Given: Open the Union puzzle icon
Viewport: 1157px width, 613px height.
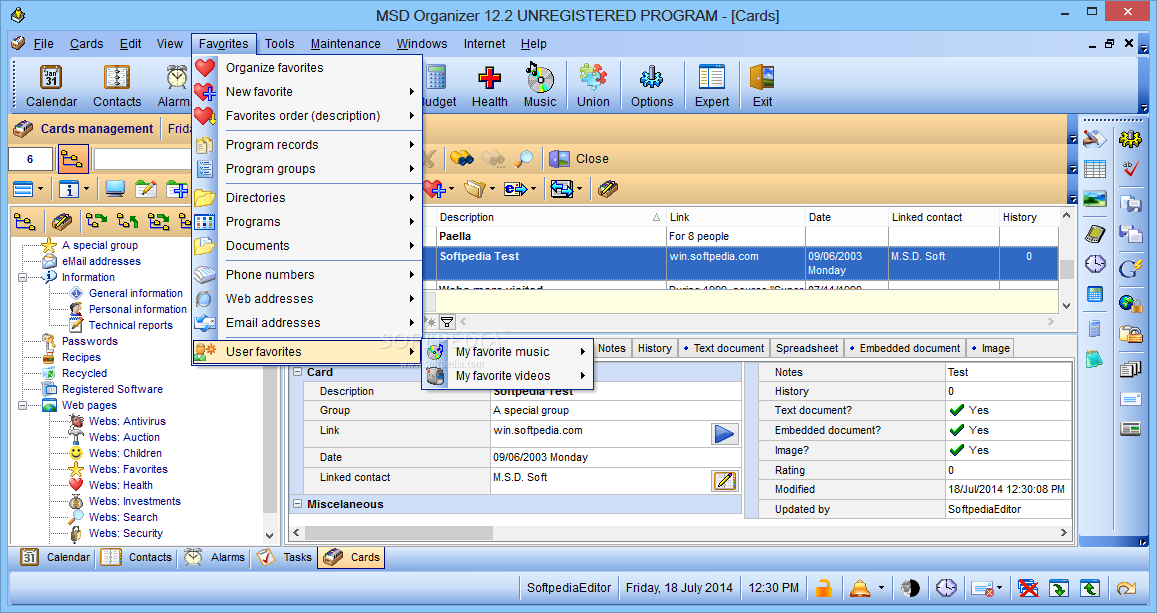Looking at the screenshot, I should coord(593,86).
